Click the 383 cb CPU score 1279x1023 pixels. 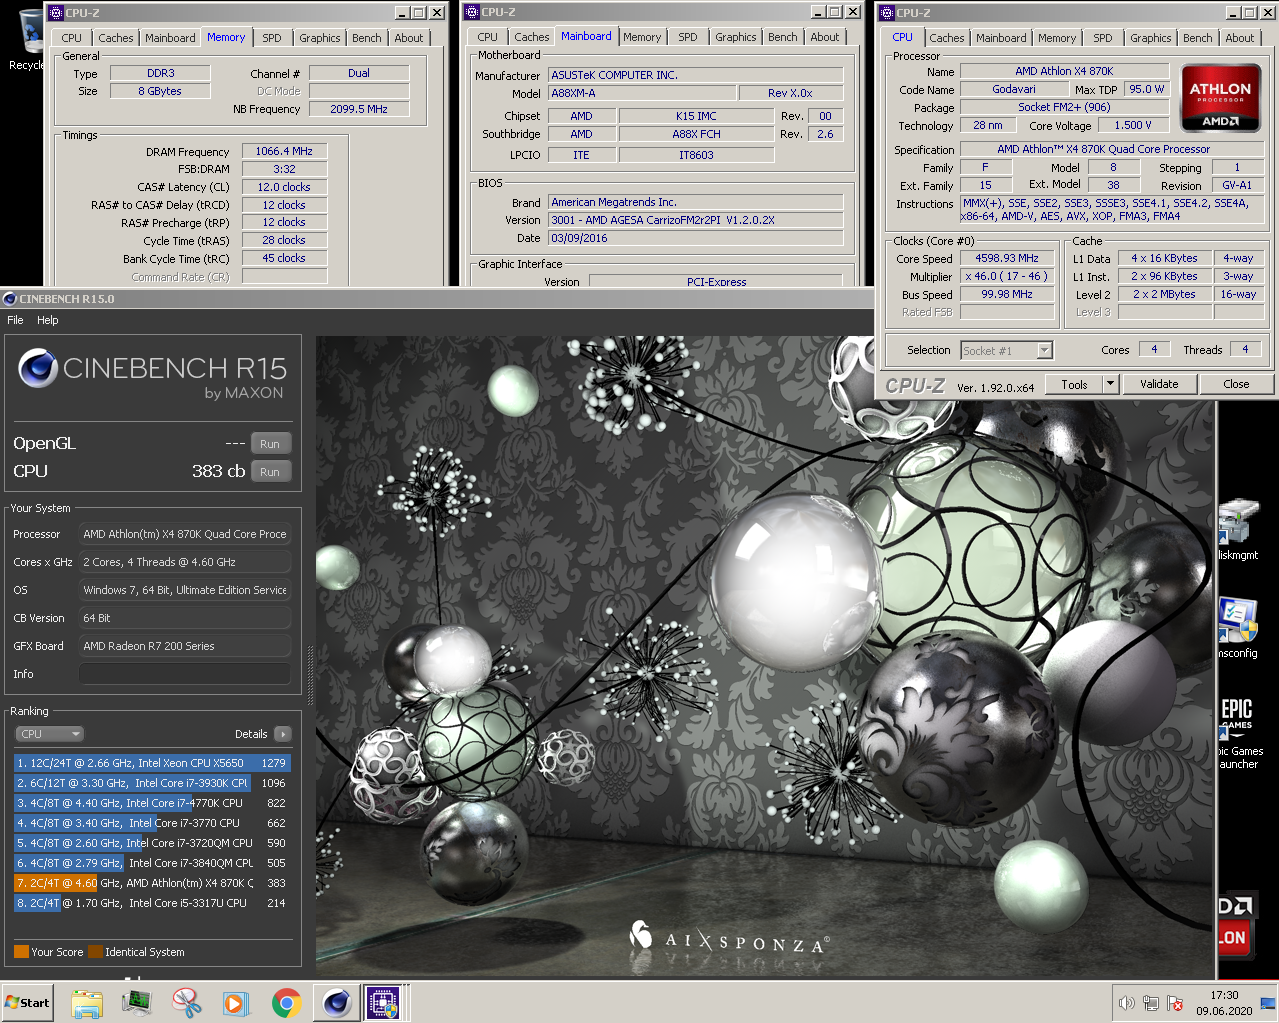(218, 472)
